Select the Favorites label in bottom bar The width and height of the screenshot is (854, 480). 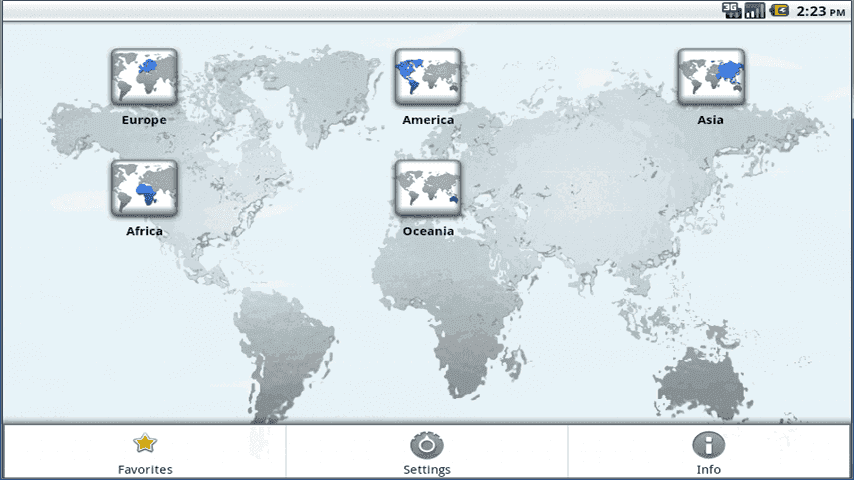[145, 469]
